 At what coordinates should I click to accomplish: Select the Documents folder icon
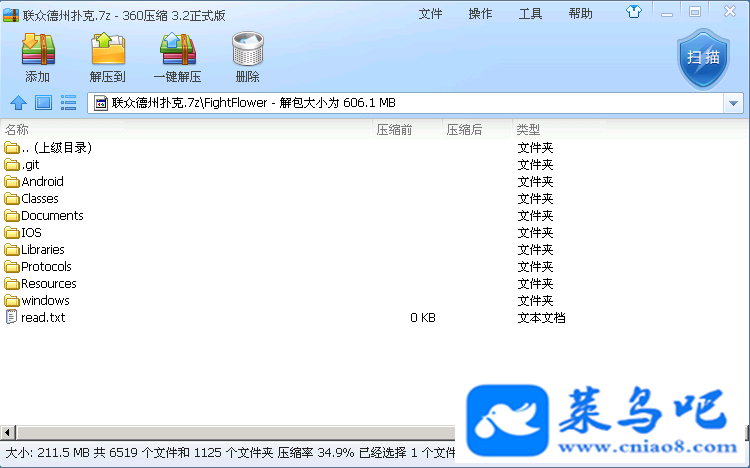coord(12,216)
